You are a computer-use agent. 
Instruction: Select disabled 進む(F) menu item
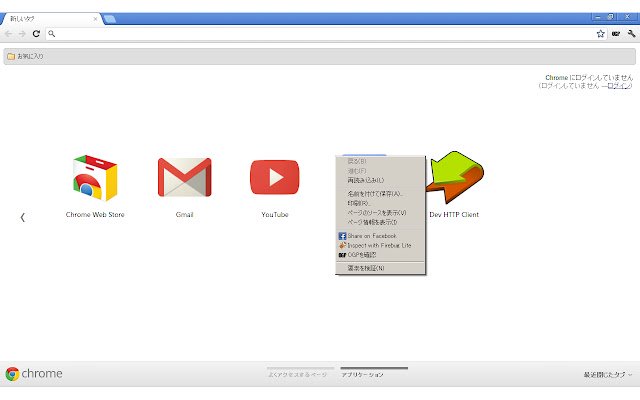tap(380, 171)
